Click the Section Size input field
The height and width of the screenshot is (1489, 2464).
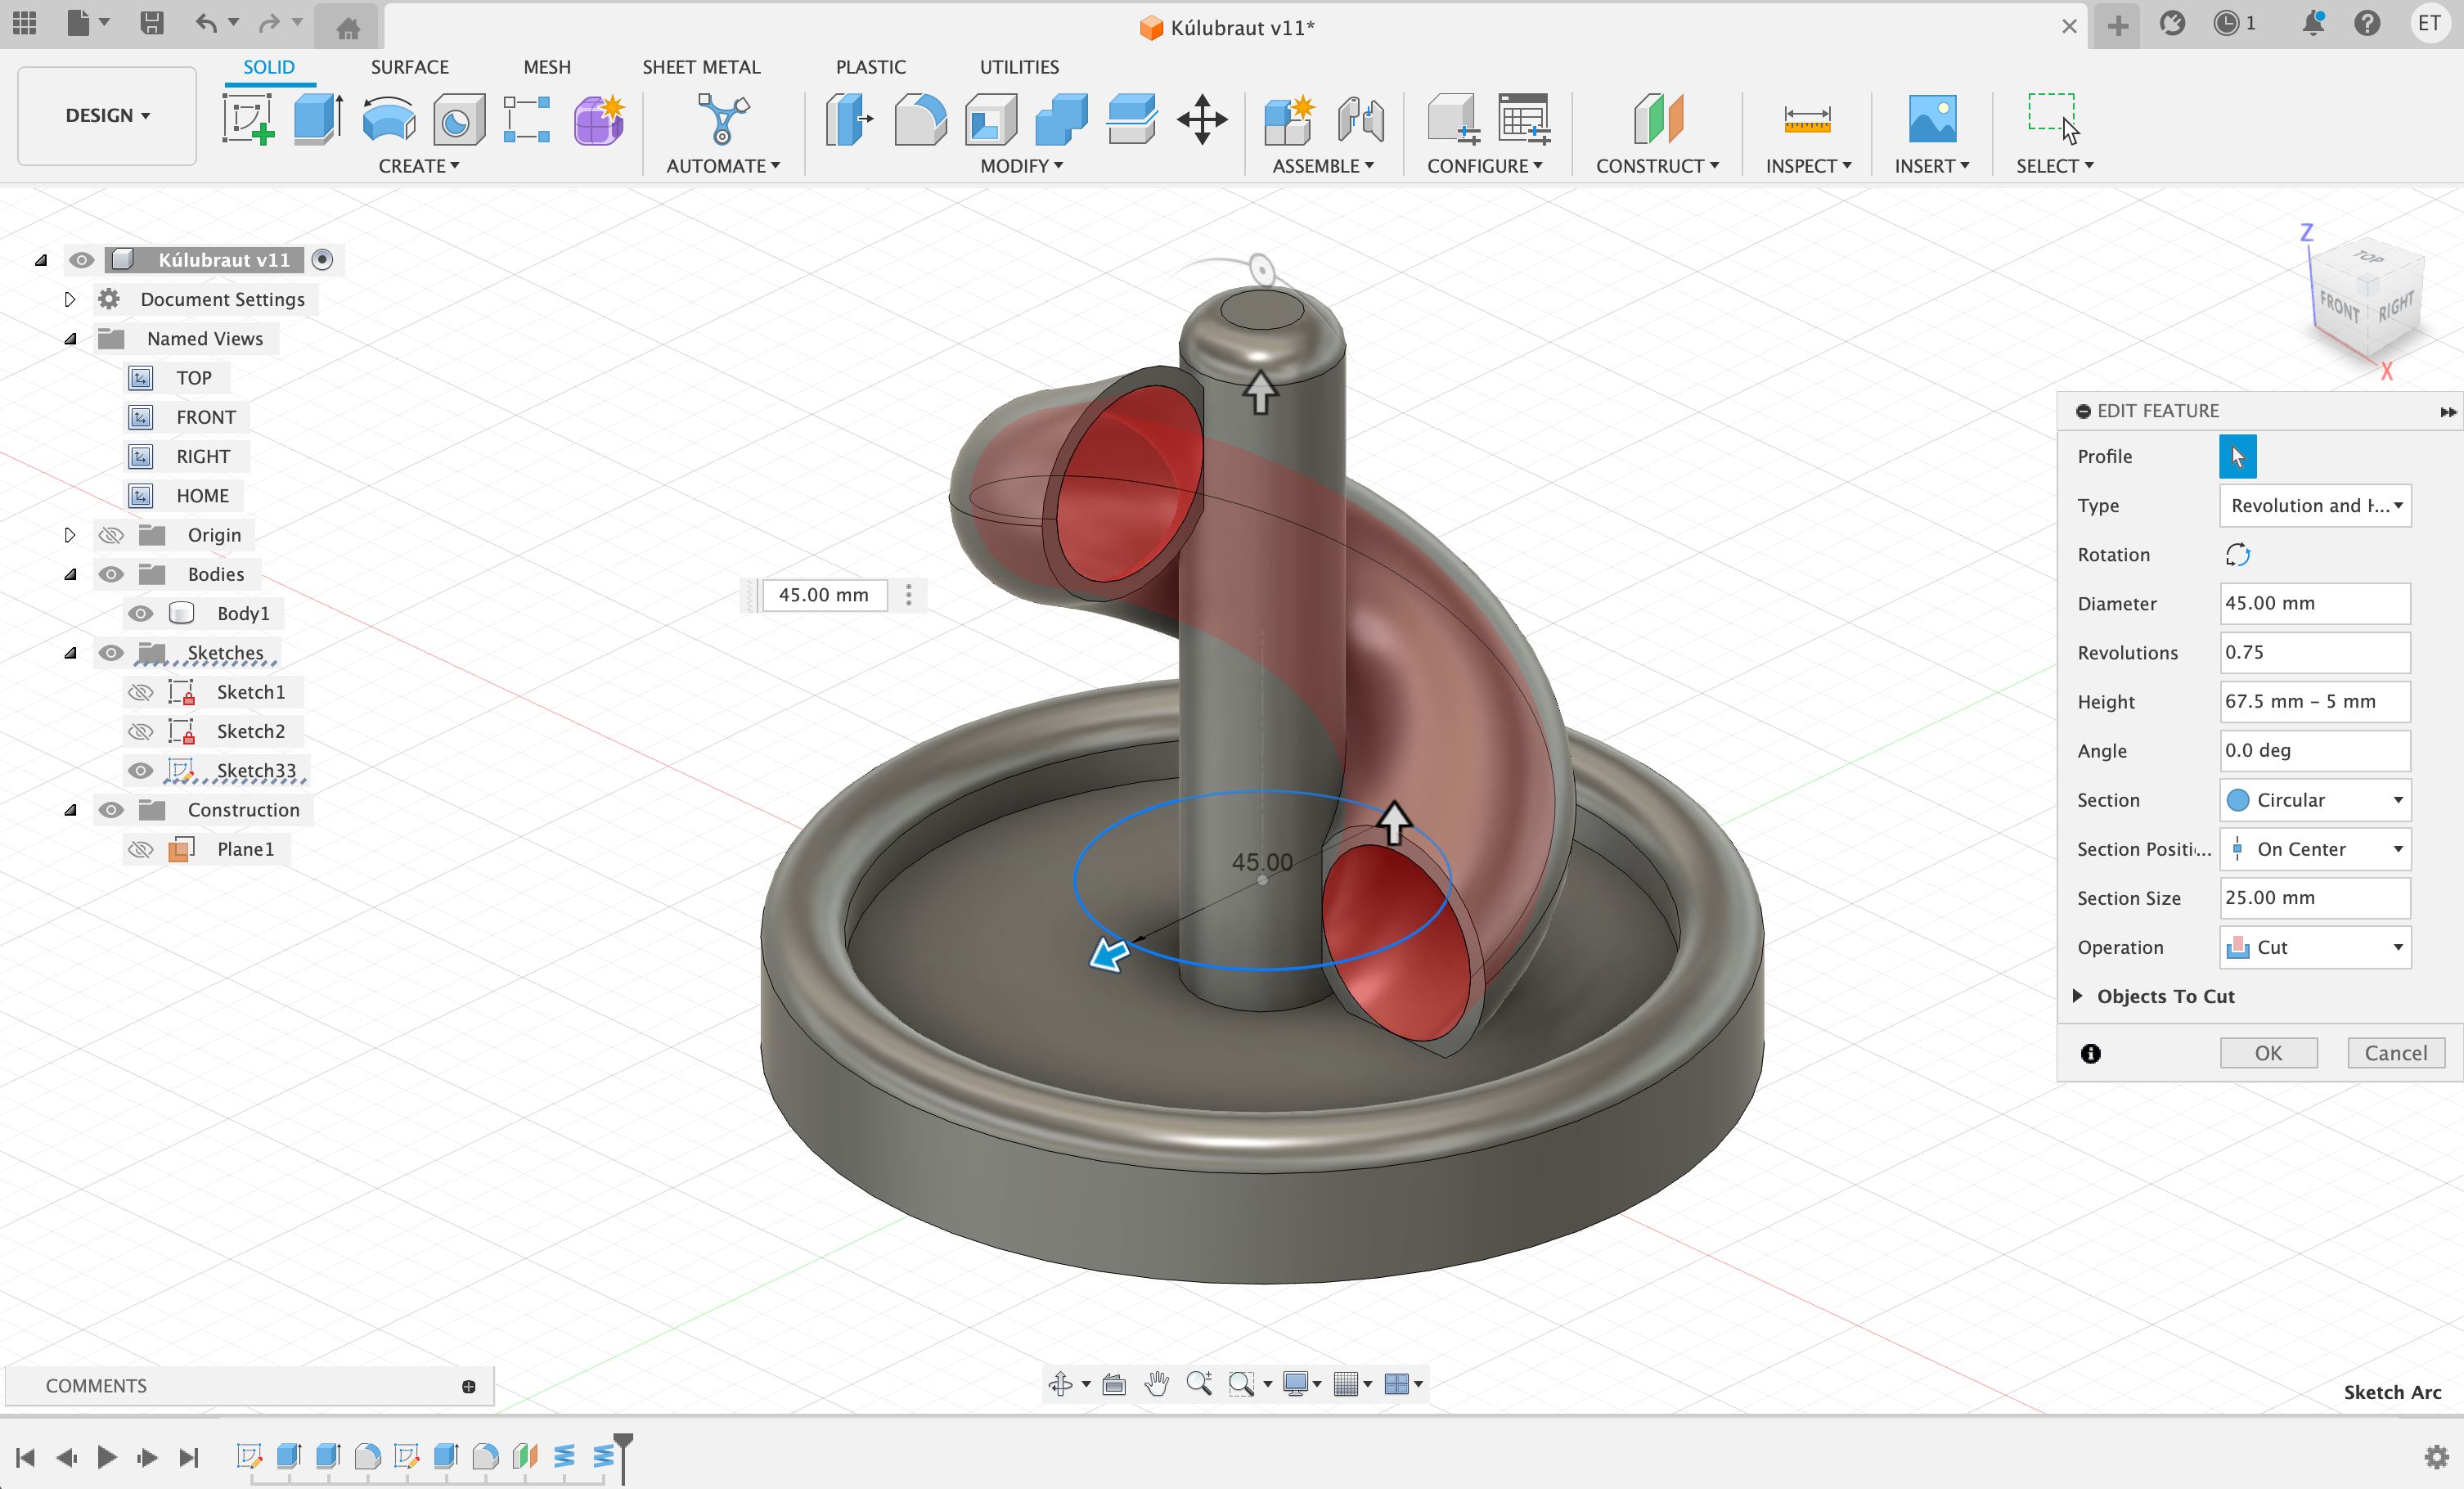(x=2315, y=898)
